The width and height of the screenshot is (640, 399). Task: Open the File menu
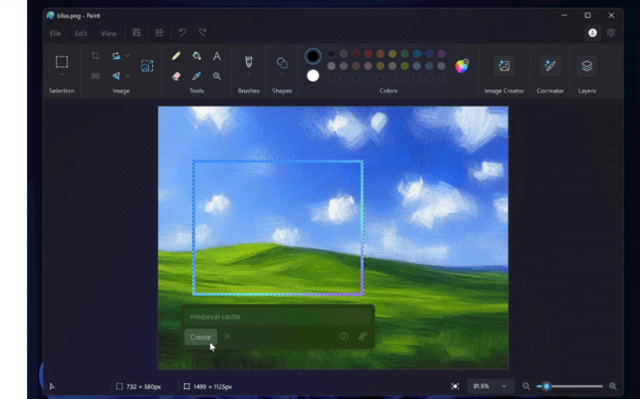tap(56, 33)
